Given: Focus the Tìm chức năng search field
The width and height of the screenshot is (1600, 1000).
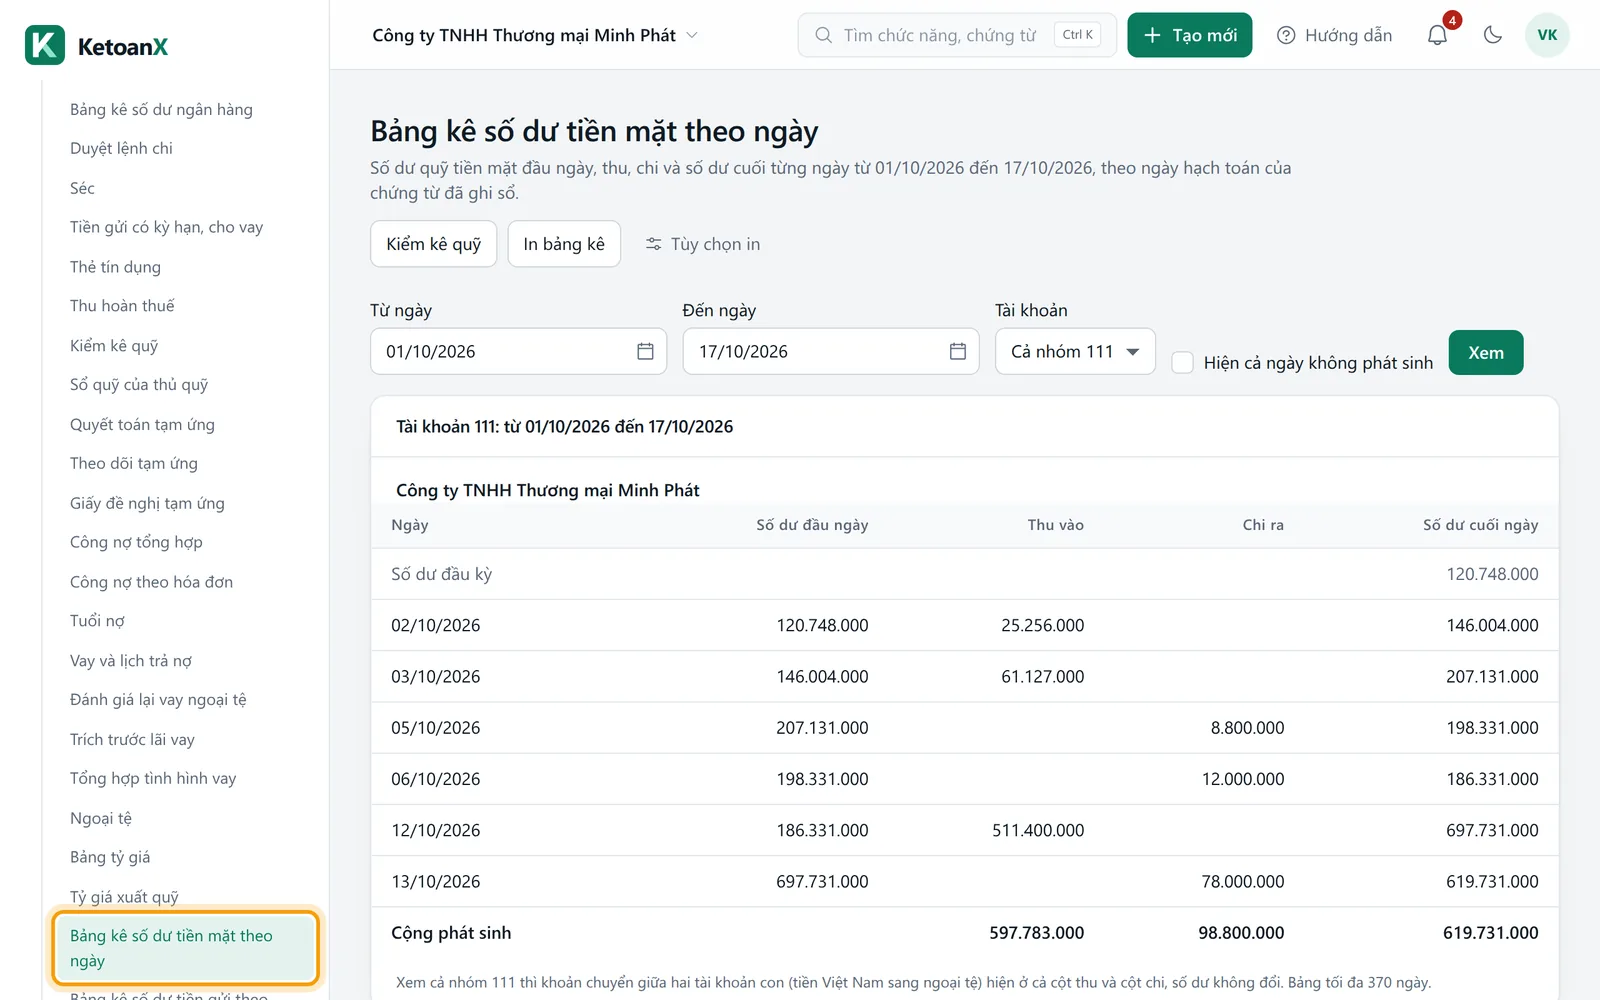Looking at the screenshot, I should pyautogui.click(x=957, y=35).
